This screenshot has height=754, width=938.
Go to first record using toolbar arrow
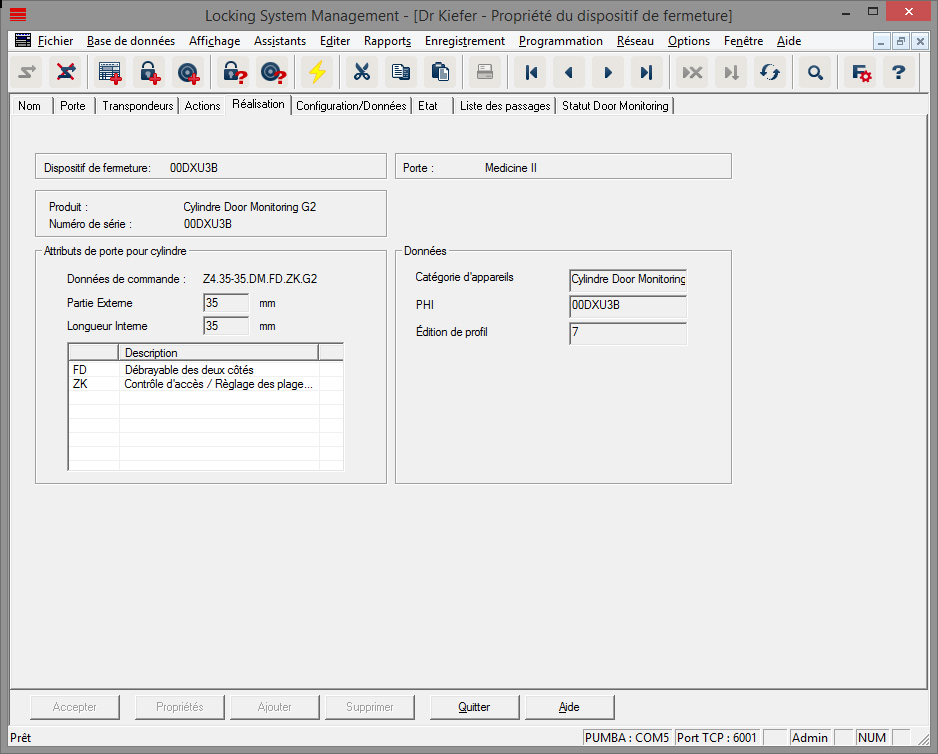(x=532, y=72)
